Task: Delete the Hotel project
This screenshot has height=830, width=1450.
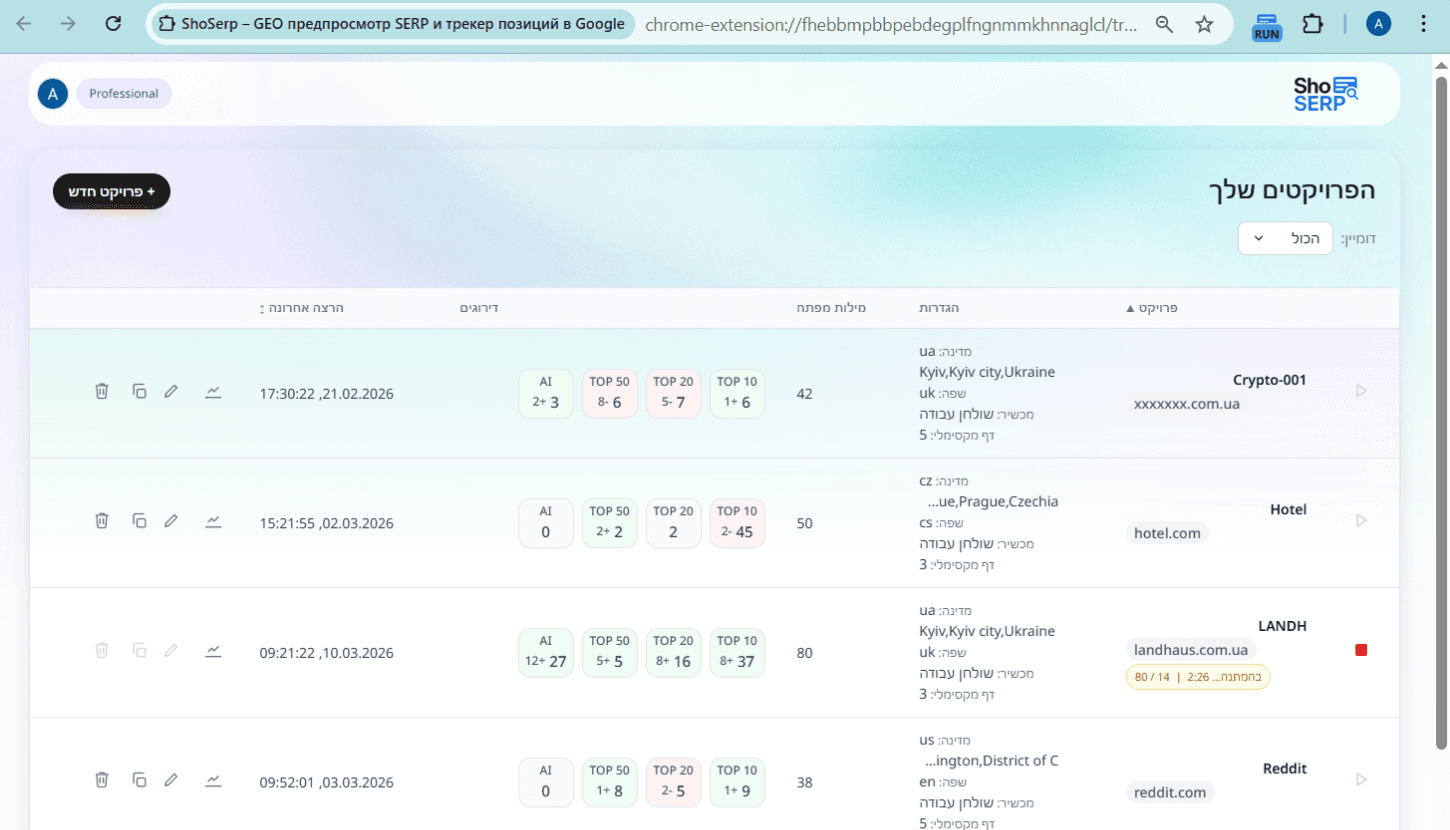Action: [101, 520]
